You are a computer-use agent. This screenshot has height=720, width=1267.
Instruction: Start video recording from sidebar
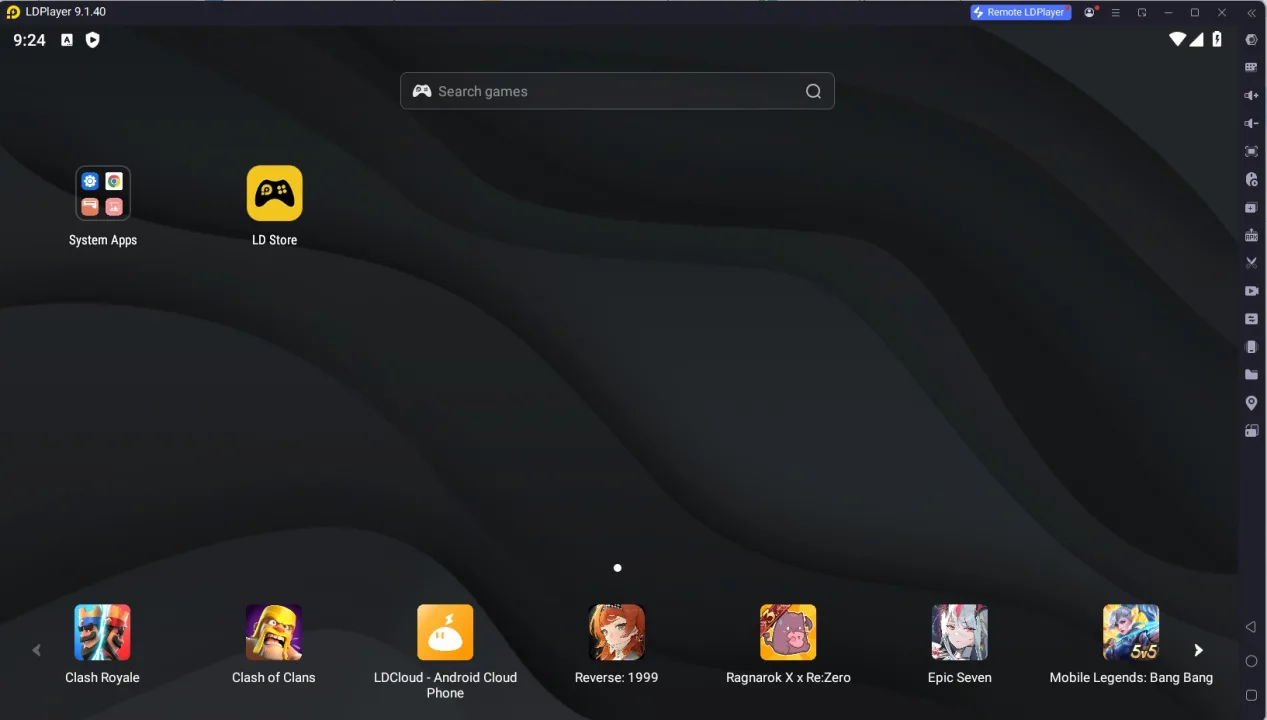(x=1251, y=291)
